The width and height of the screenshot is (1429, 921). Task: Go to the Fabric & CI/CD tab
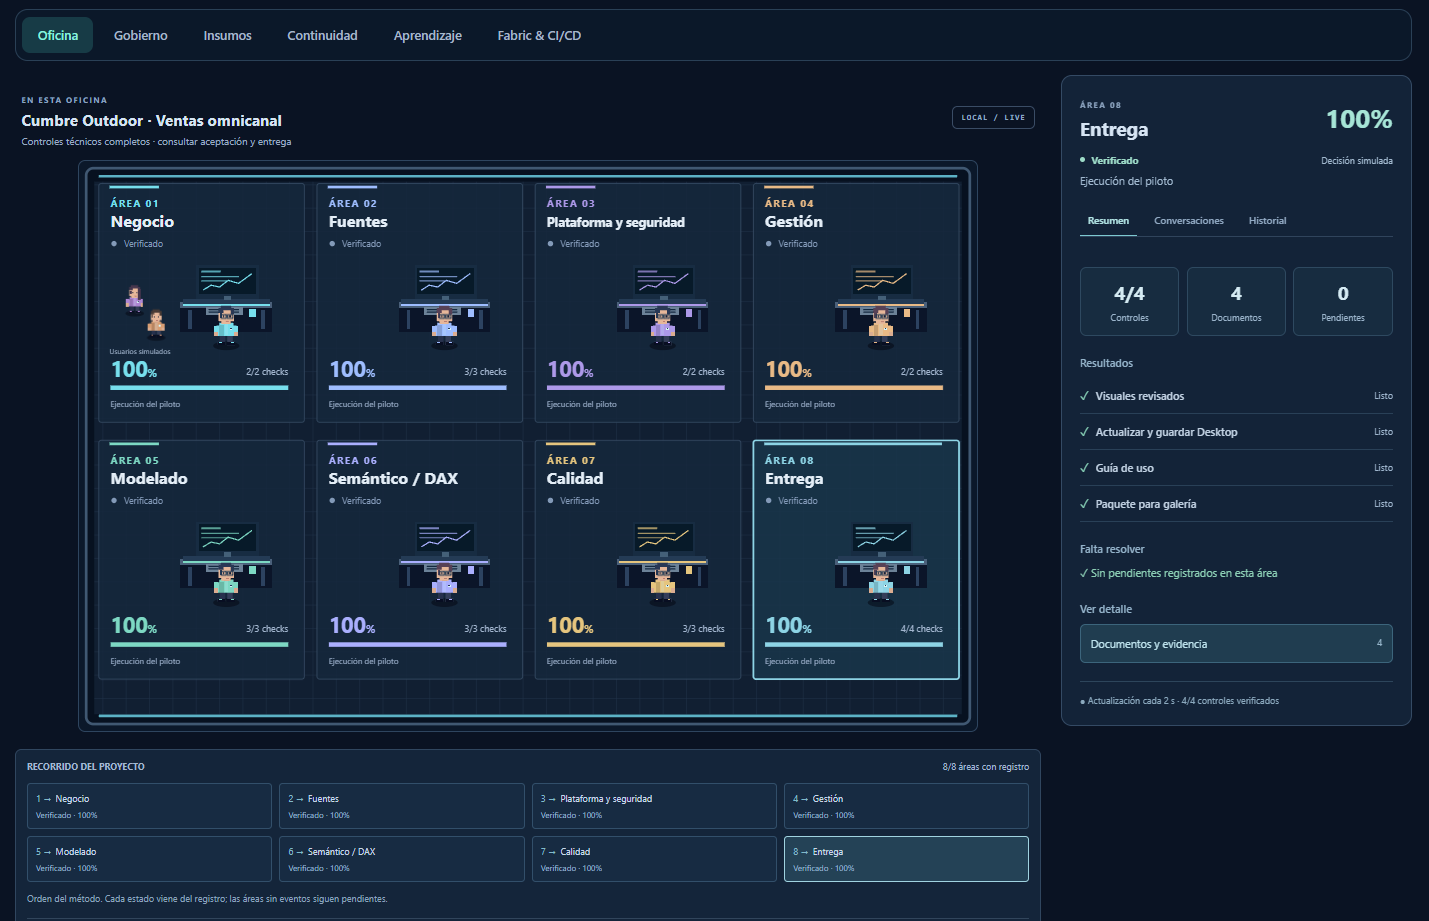[x=539, y=35]
